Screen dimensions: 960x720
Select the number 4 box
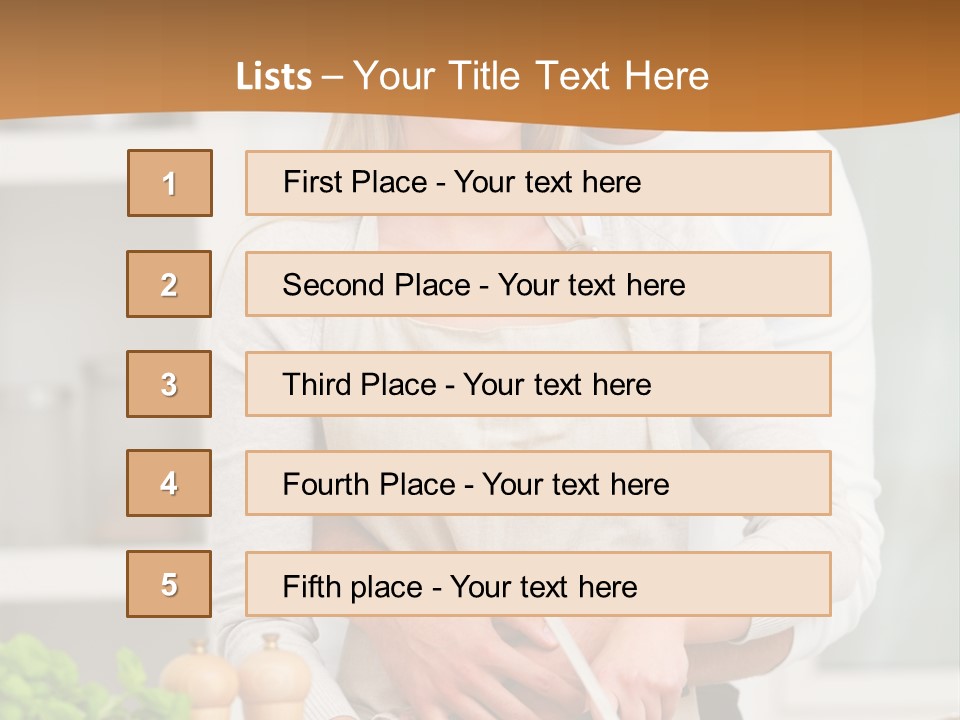169,483
